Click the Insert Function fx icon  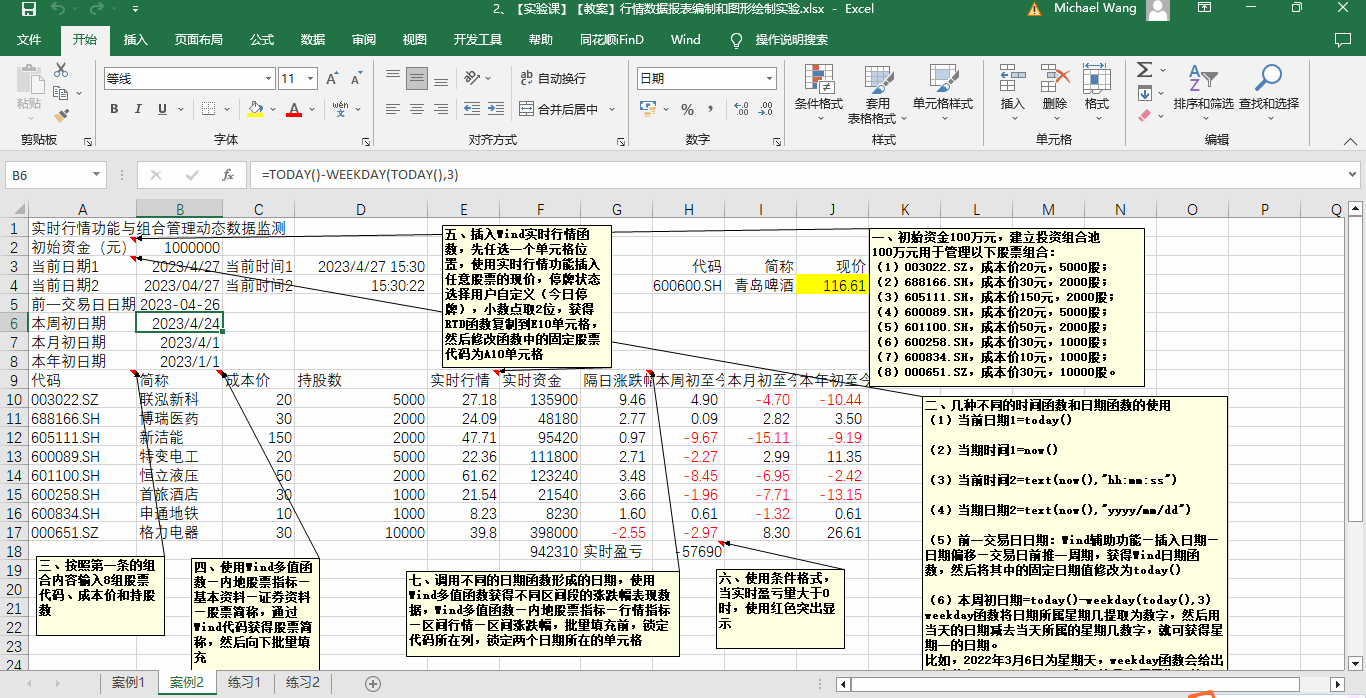coord(228,175)
